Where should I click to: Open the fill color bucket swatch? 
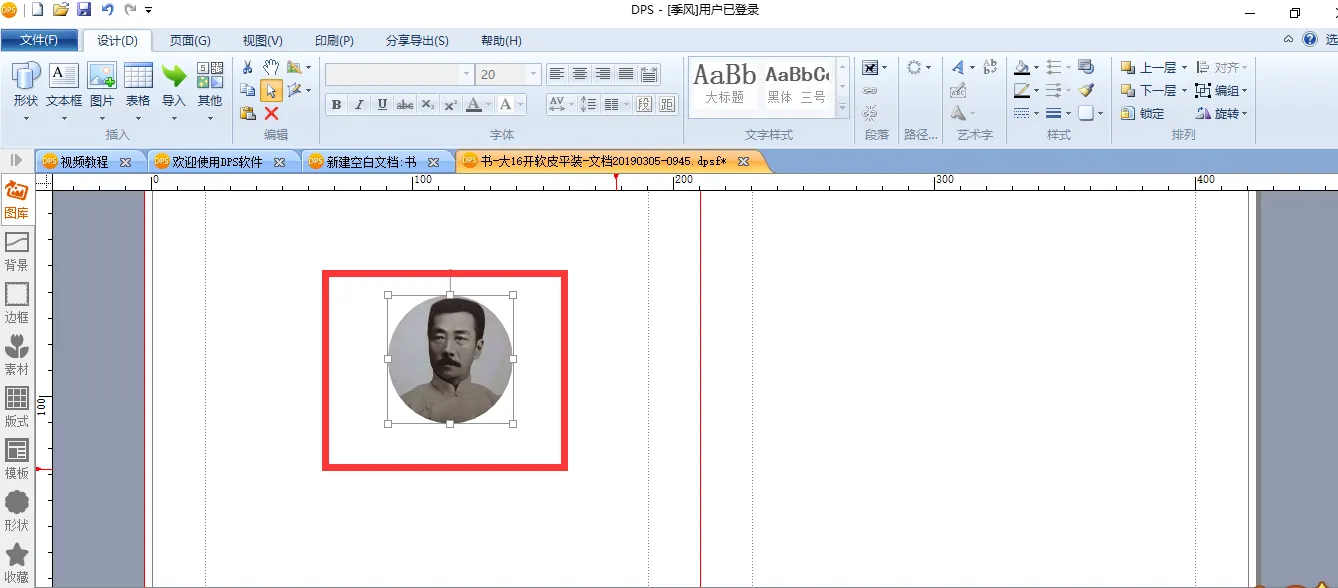coord(1021,68)
